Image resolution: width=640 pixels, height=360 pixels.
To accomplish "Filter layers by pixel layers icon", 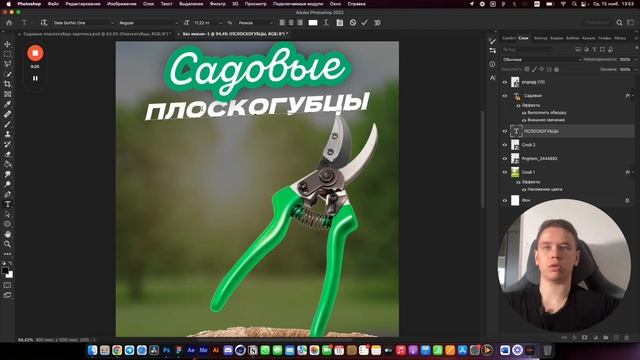I will point(578,49).
